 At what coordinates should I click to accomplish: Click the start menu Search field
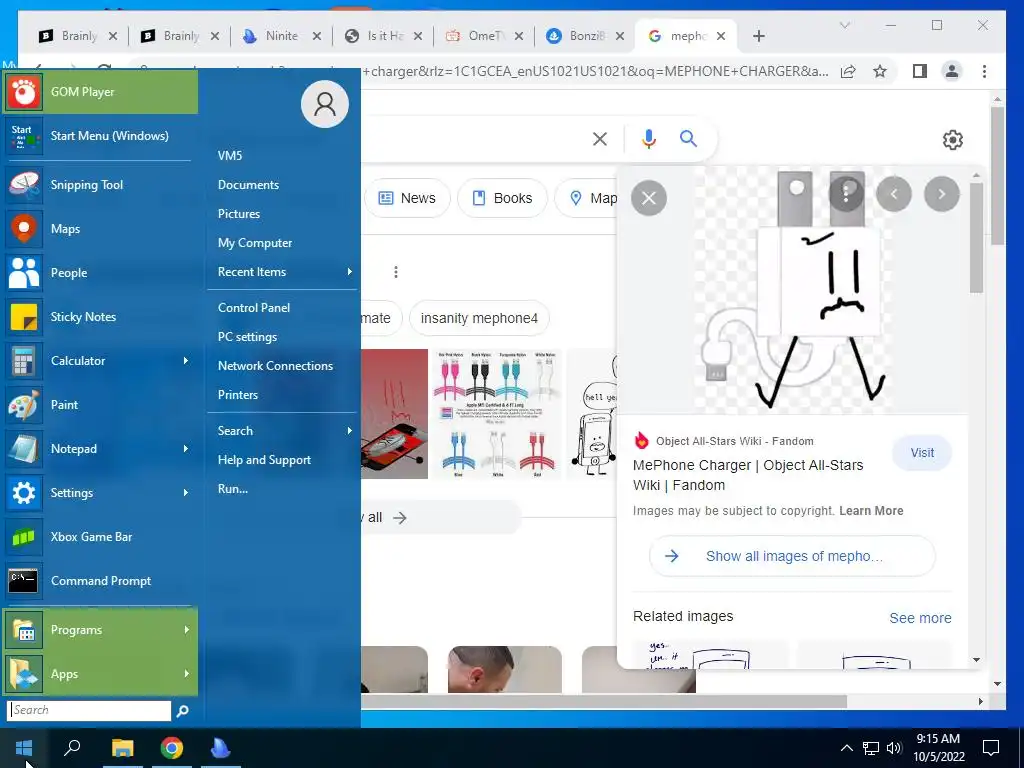pyautogui.click(x=89, y=711)
